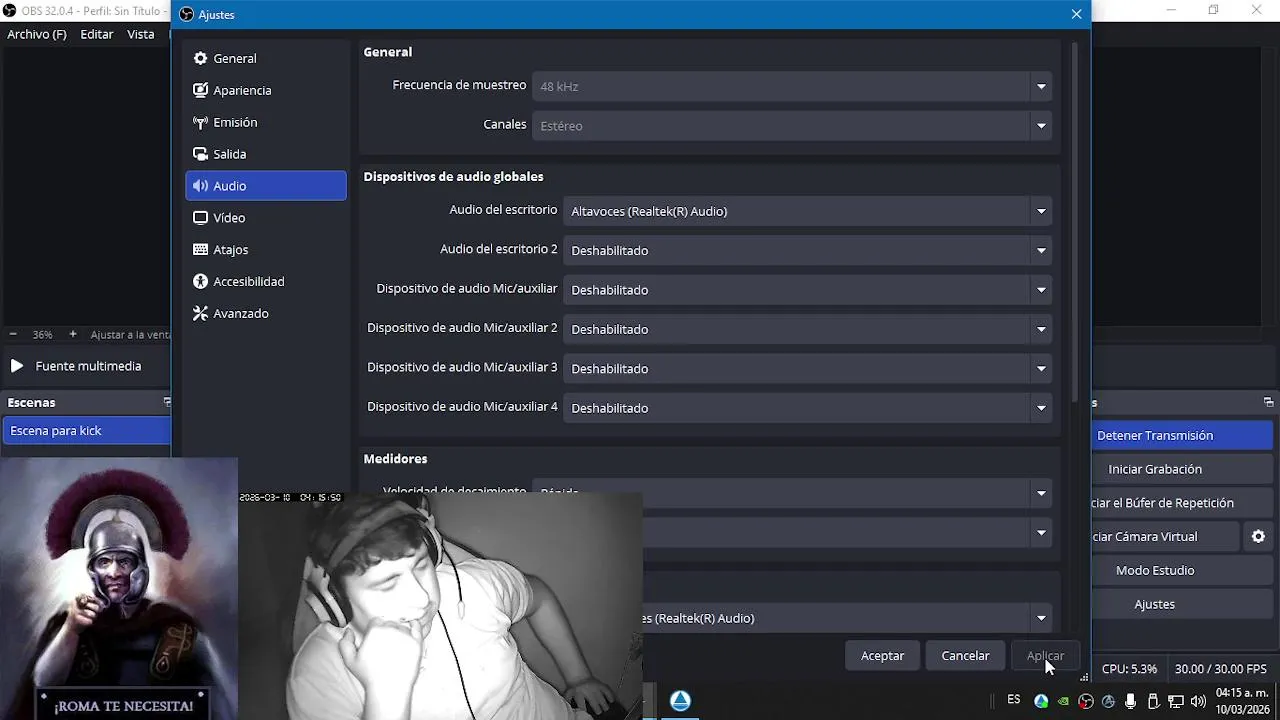Zoom in the OBS preview with plus
This screenshot has width=1280, height=720.
(73, 334)
